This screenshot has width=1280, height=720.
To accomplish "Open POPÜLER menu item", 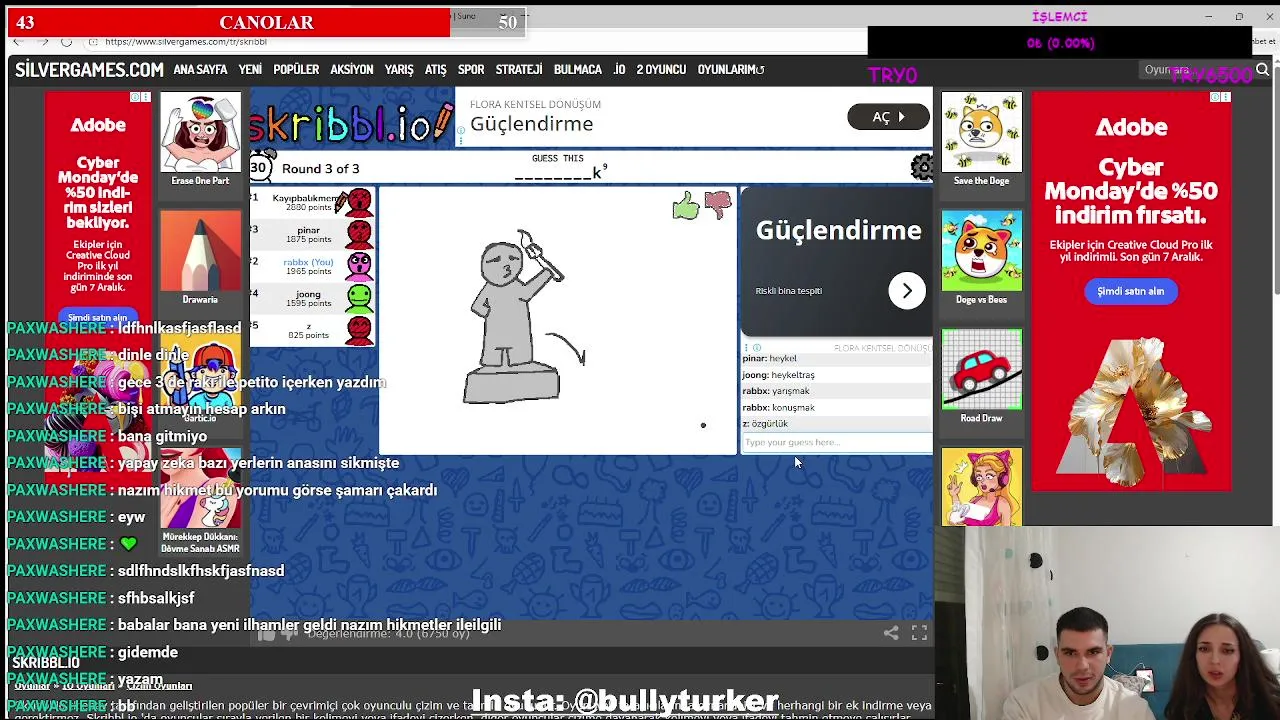I will point(296,69).
